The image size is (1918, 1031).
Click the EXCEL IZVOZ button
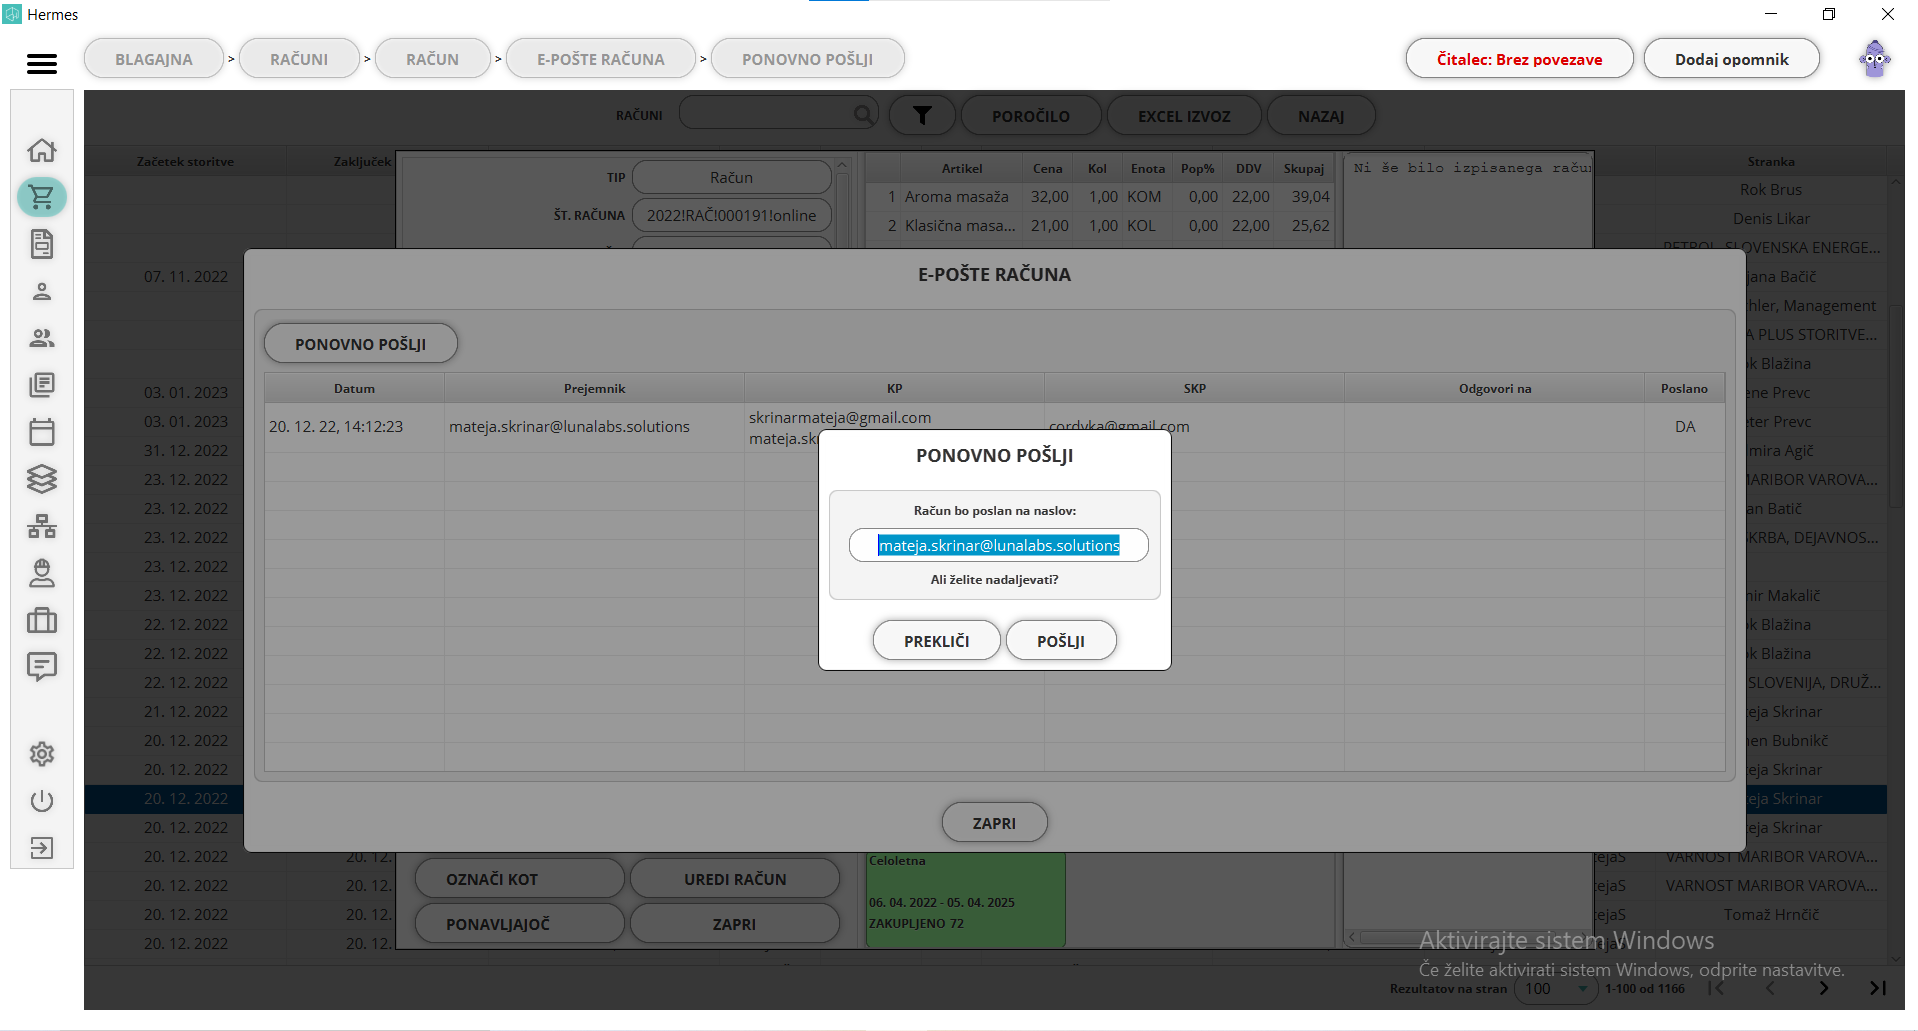1184,116
